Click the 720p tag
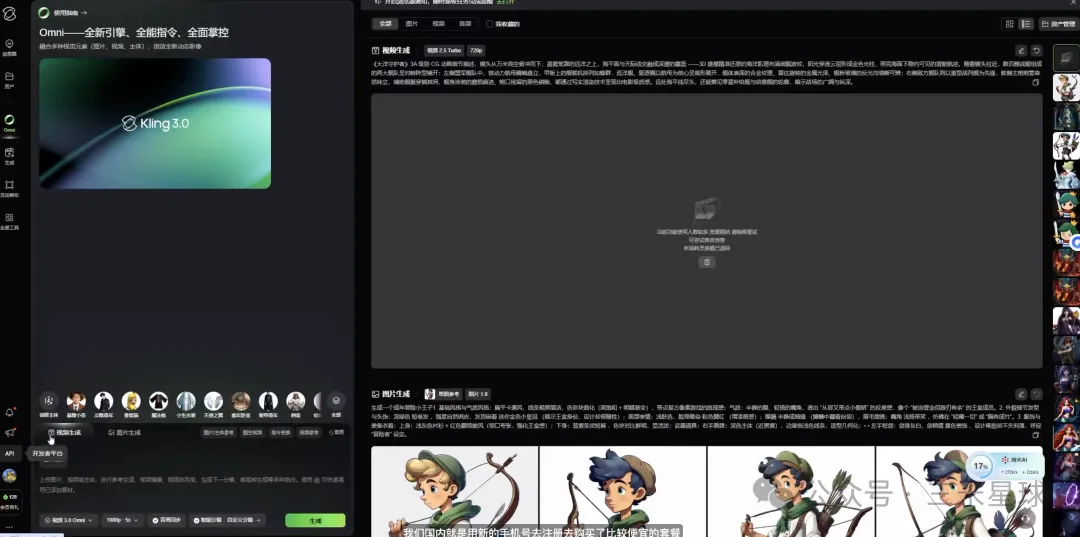The width and height of the screenshot is (1080, 537). [x=476, y=50]
